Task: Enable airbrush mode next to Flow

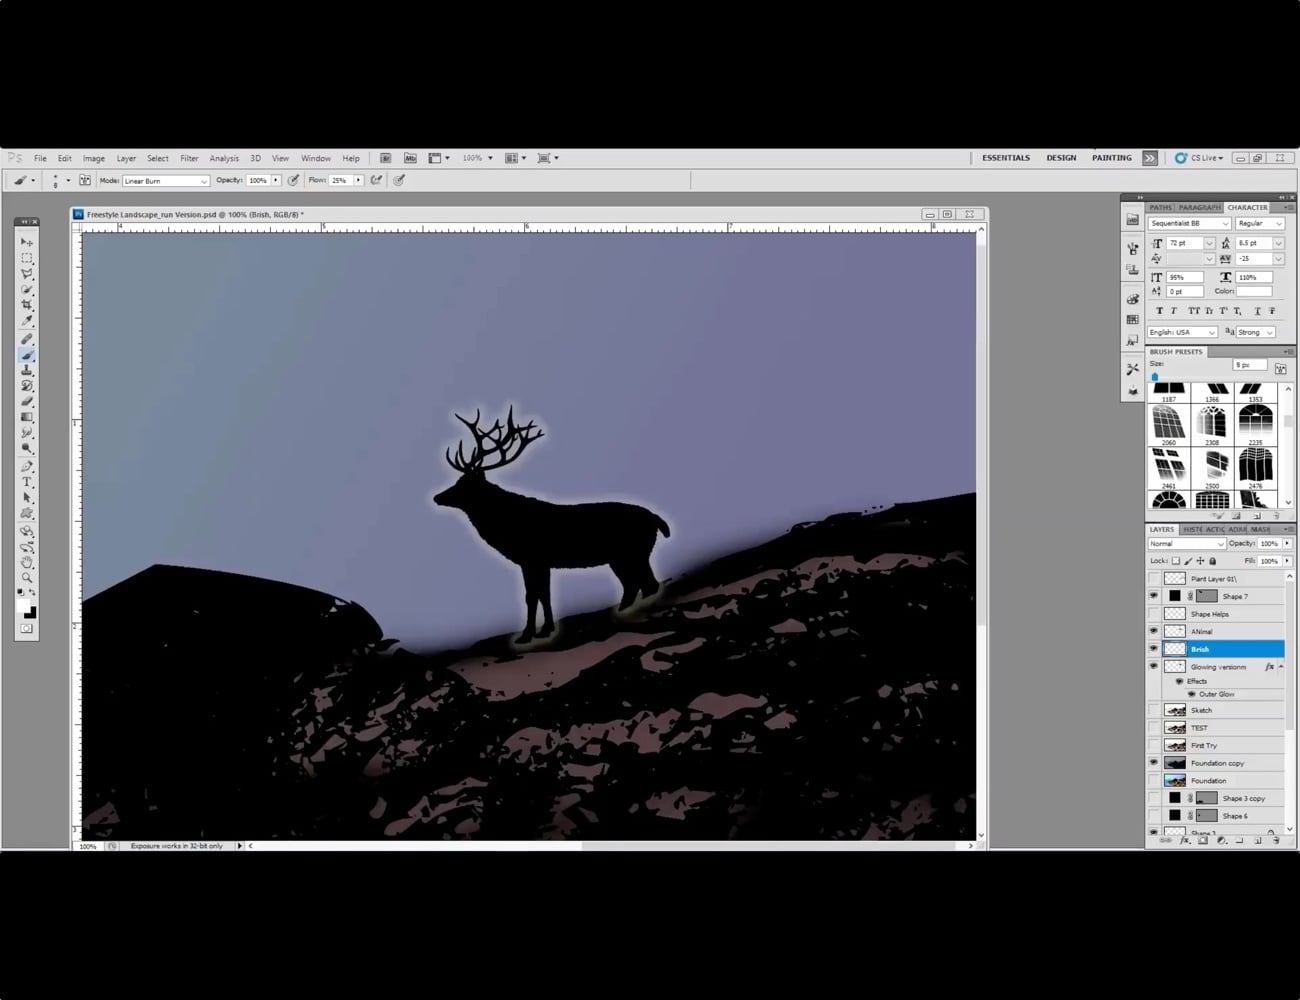Action: 376,181
